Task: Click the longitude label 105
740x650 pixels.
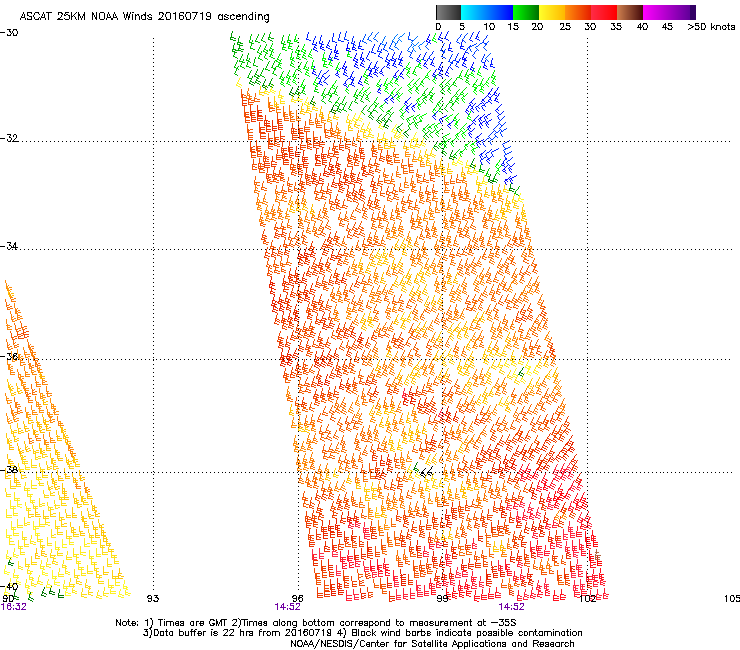Action: click(x=732, y=599)
